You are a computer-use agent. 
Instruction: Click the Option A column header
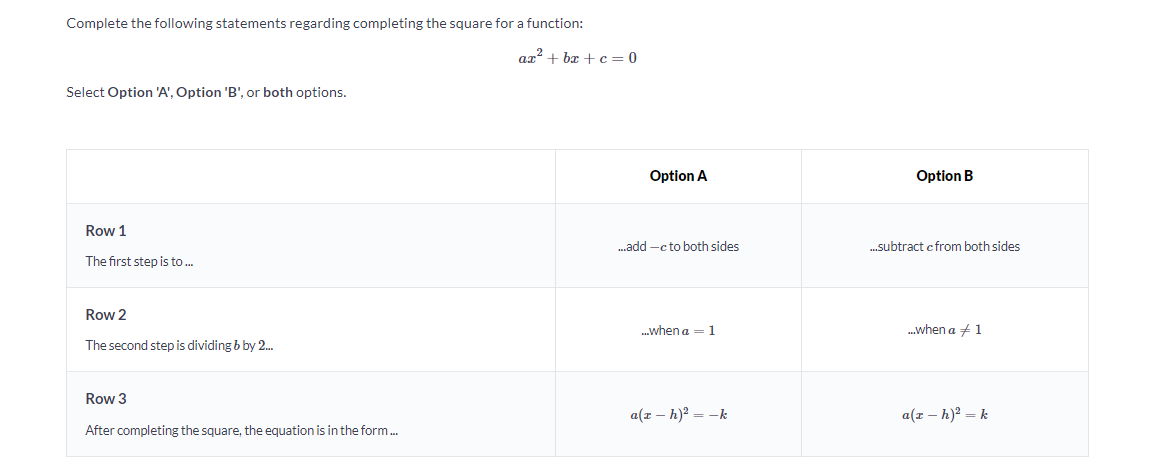(678, 176)
